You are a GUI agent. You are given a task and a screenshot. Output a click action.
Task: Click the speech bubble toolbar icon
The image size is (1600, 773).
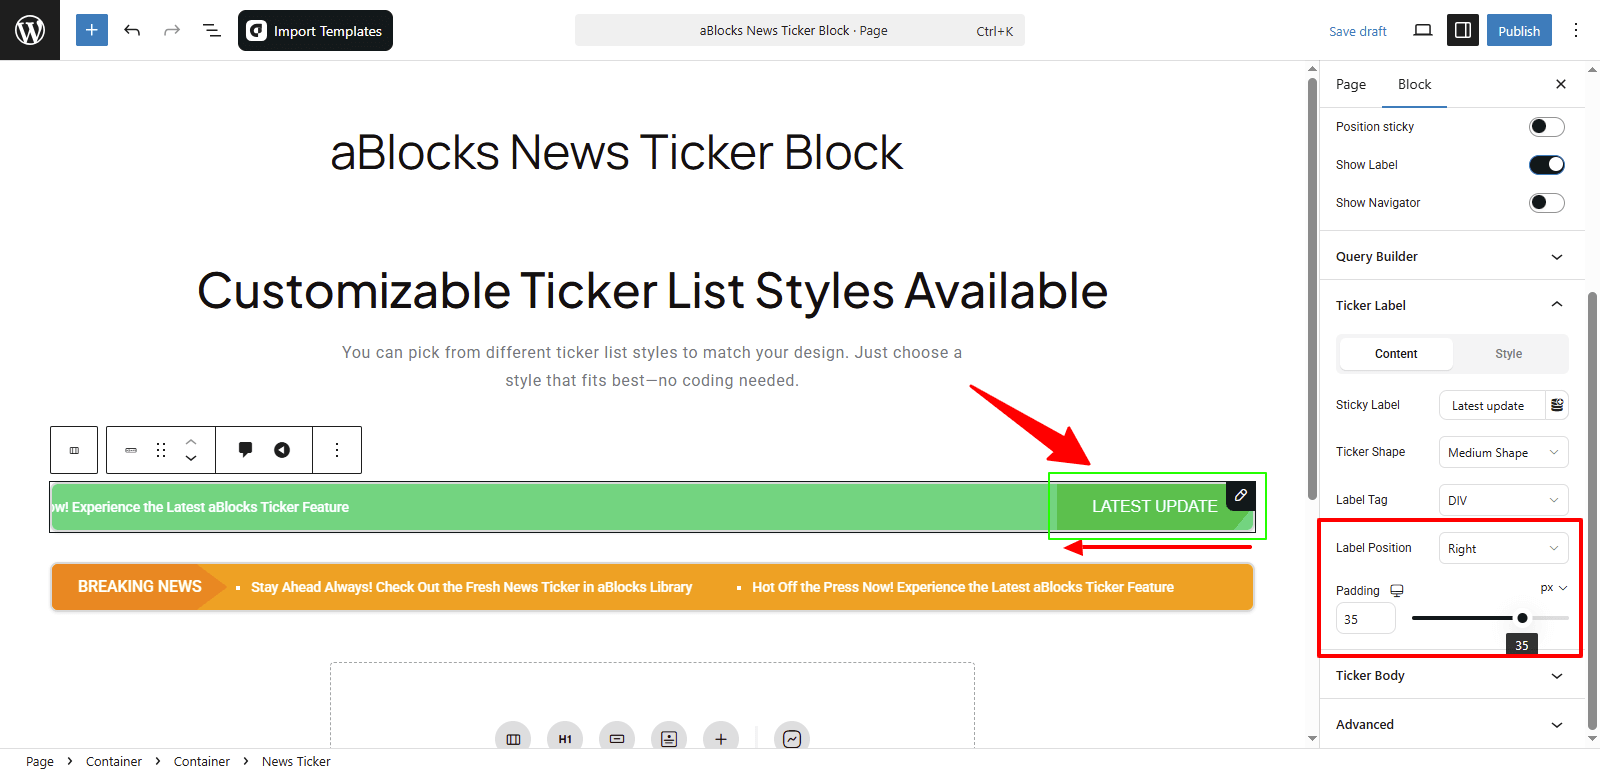[x=245, y=450]
